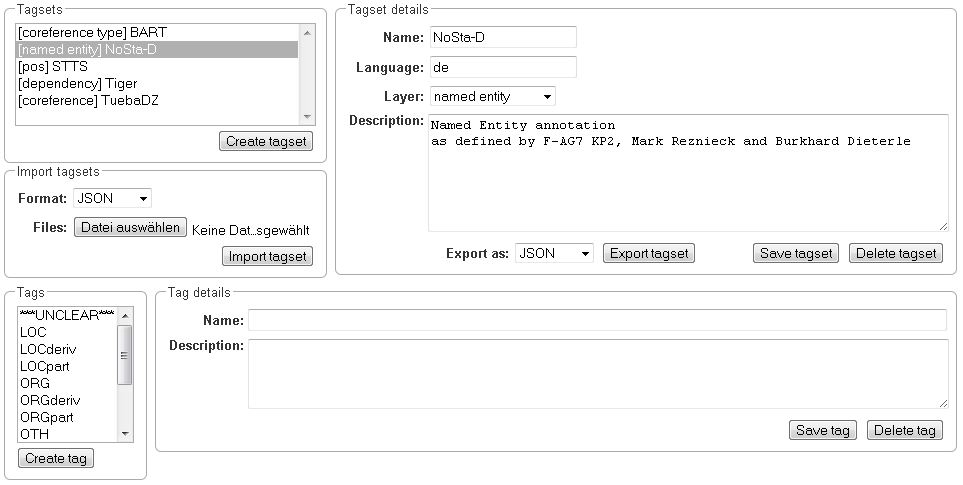The image size is (963, 485).
Task: Select the ORGpart tag
Action: point(46,417)
